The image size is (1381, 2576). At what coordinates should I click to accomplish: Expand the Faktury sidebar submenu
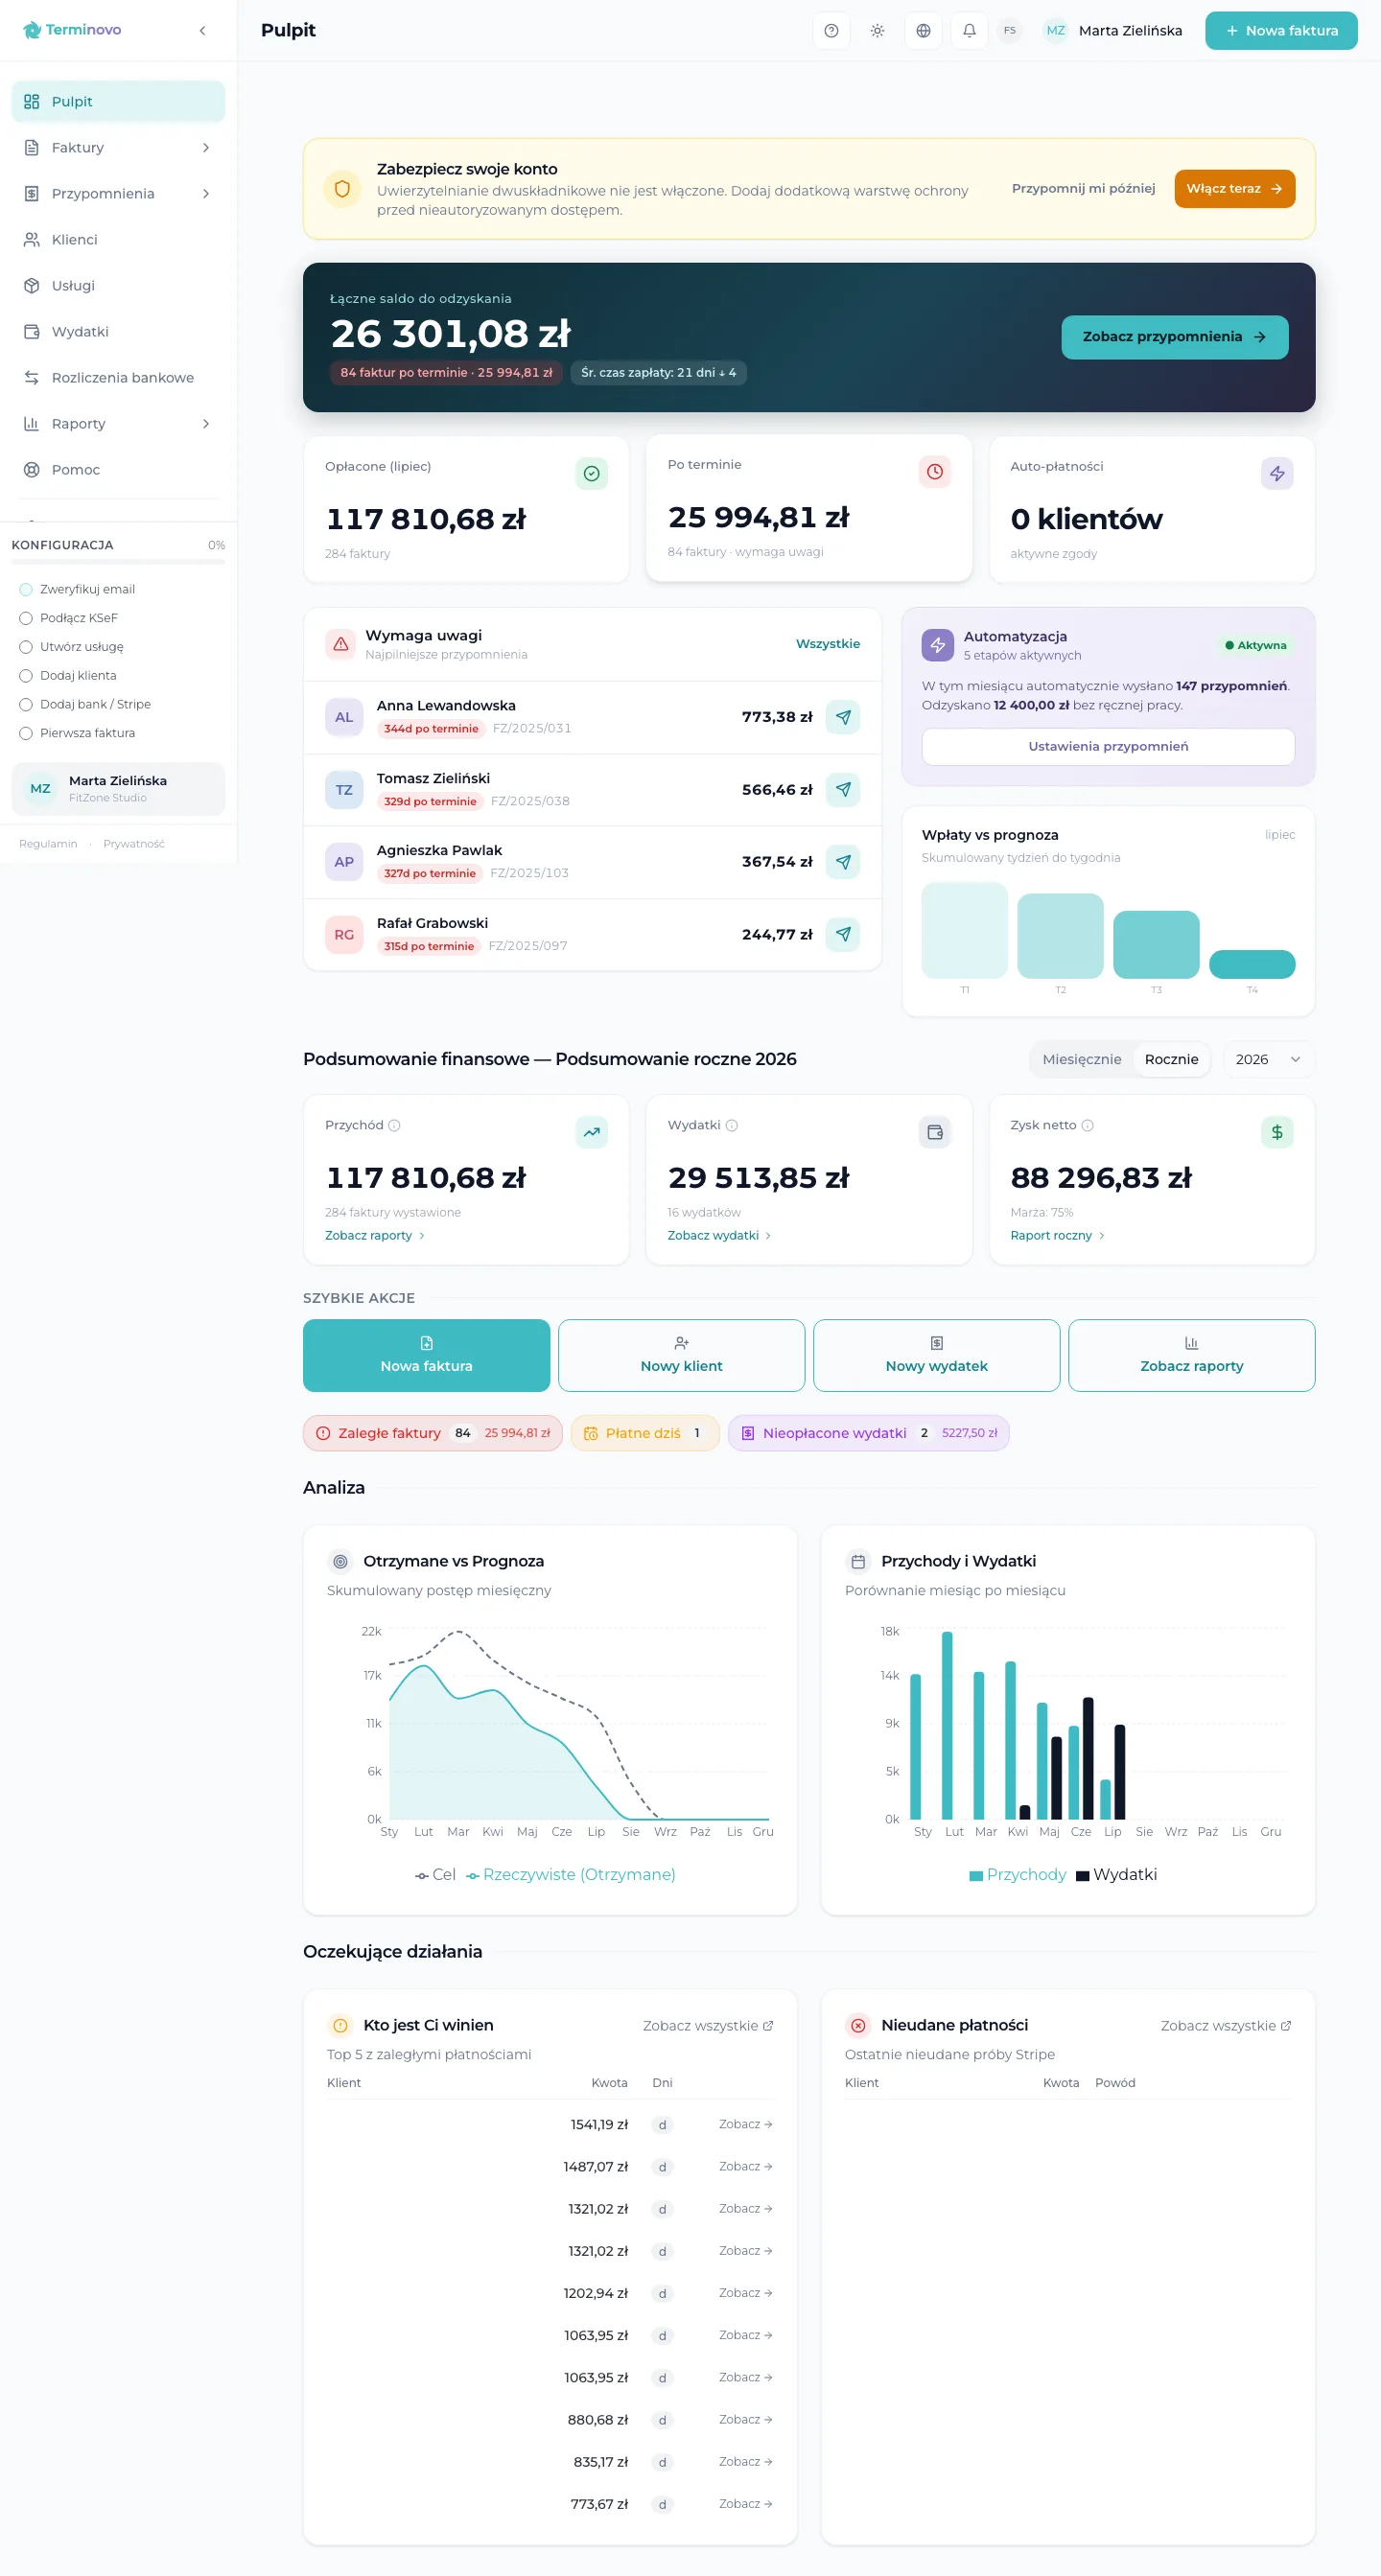(x=206, y=148)
